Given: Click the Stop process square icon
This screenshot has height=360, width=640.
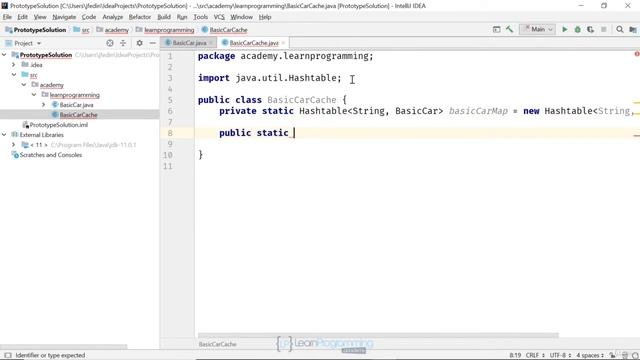Looking at the screenshot, I should coord(604,29).
